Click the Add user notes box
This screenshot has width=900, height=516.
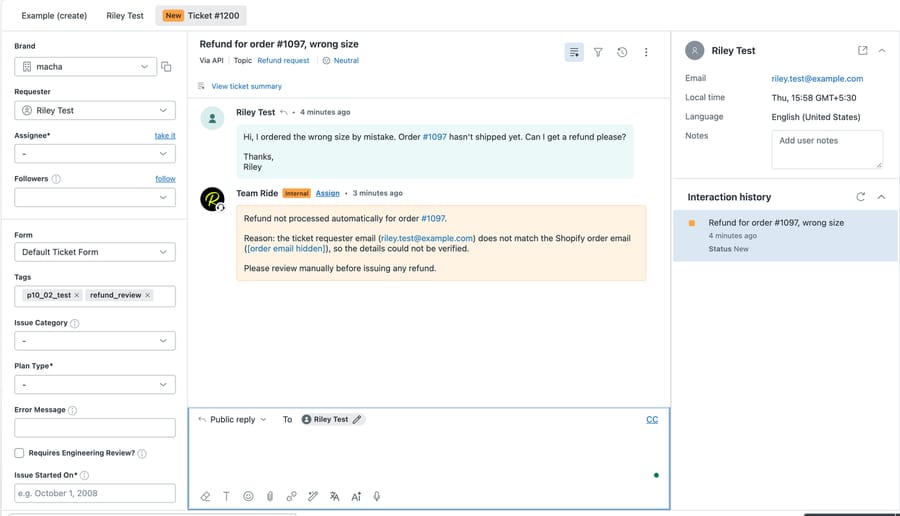pyautogui.click(x=827, y=149)
